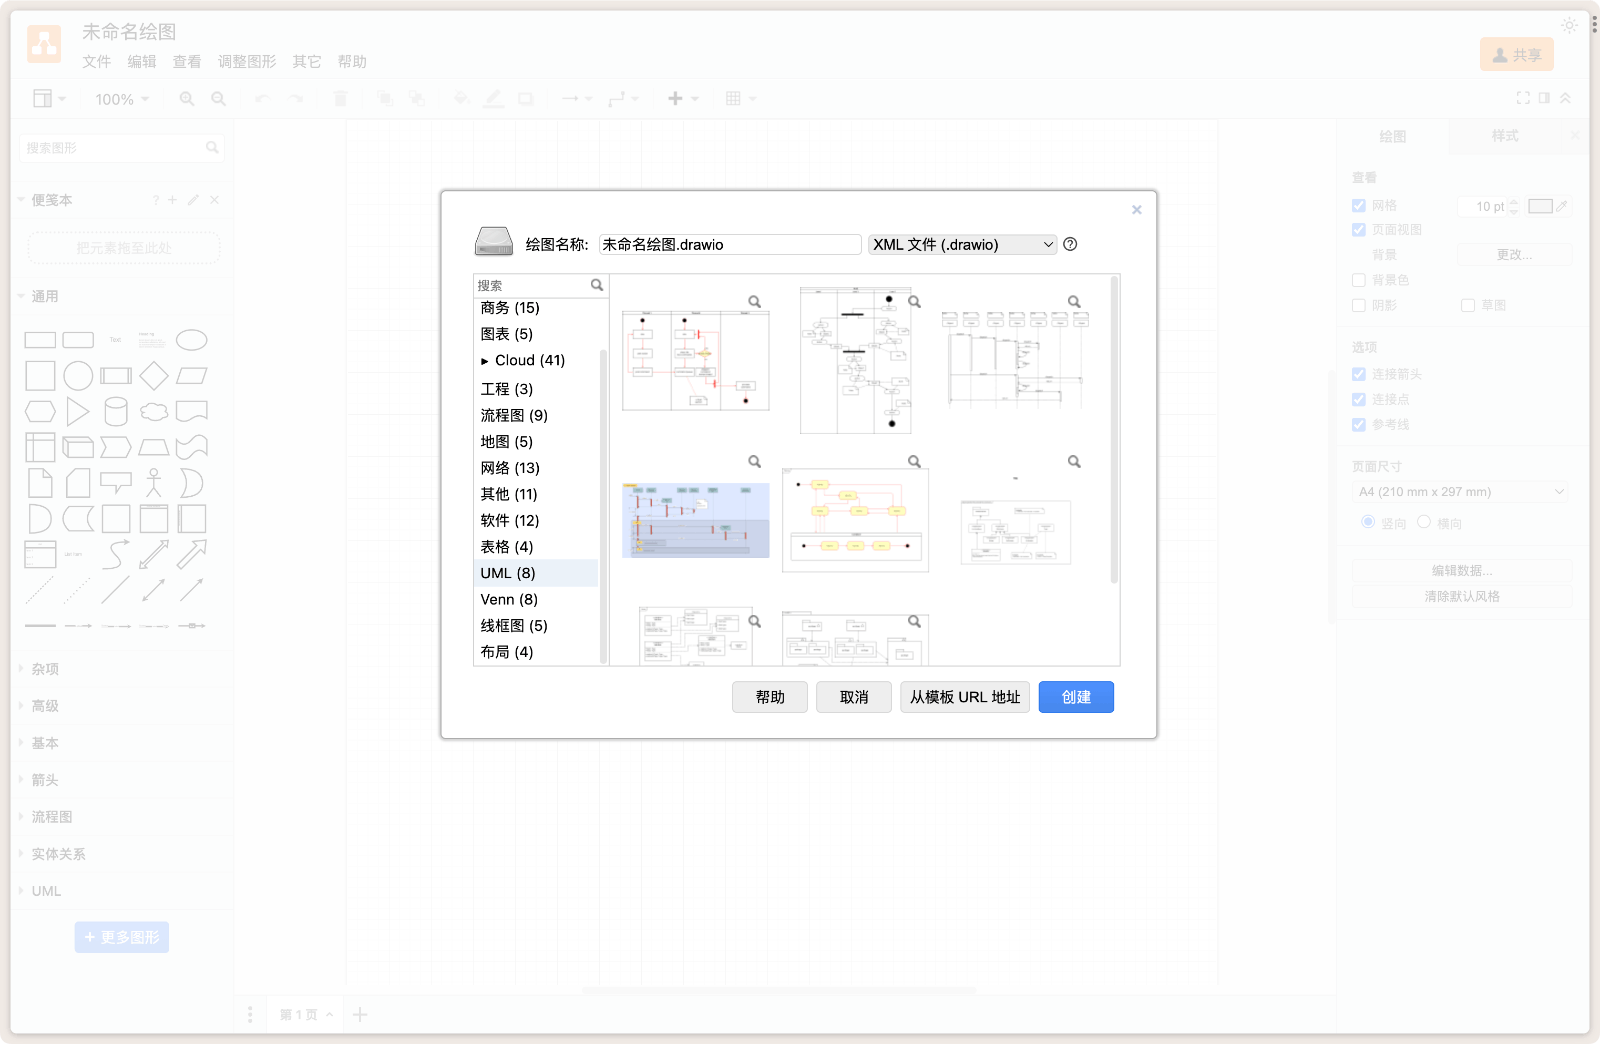Screen dimensions: 1600x1044
Task: Click the draw.io logo icon
Action: coord(44,44)
